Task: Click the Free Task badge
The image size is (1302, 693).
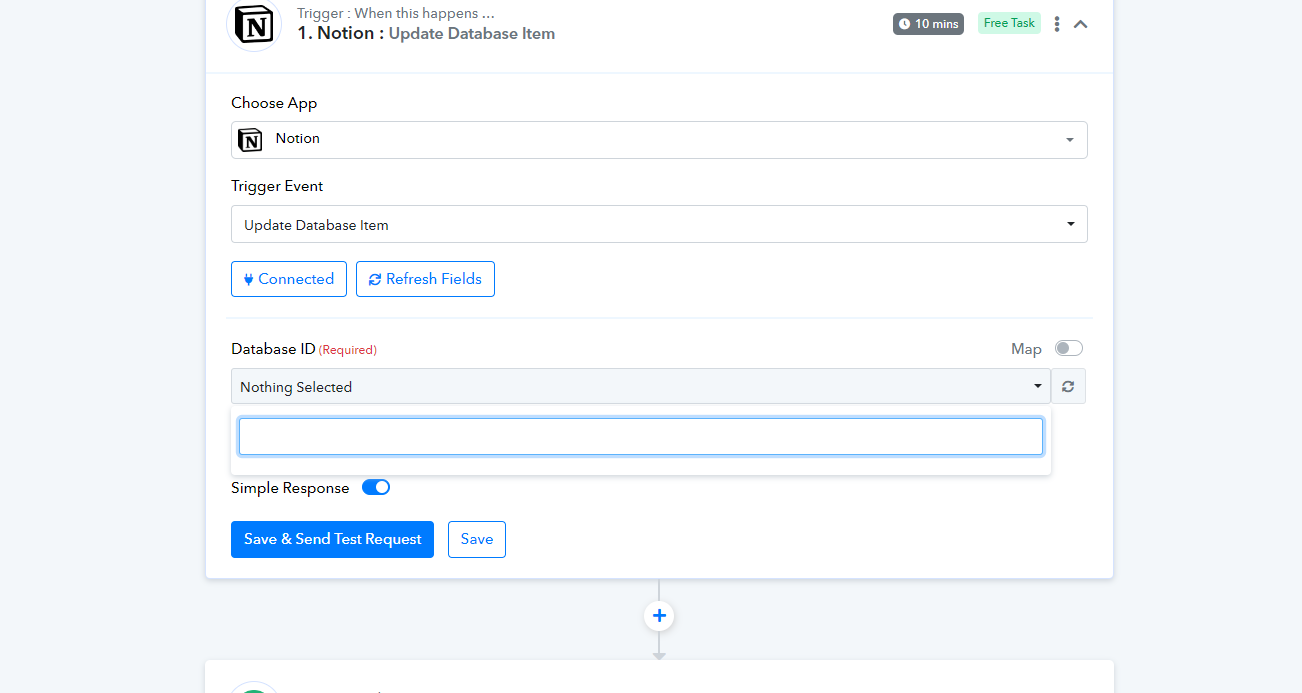Action: 1009,23
